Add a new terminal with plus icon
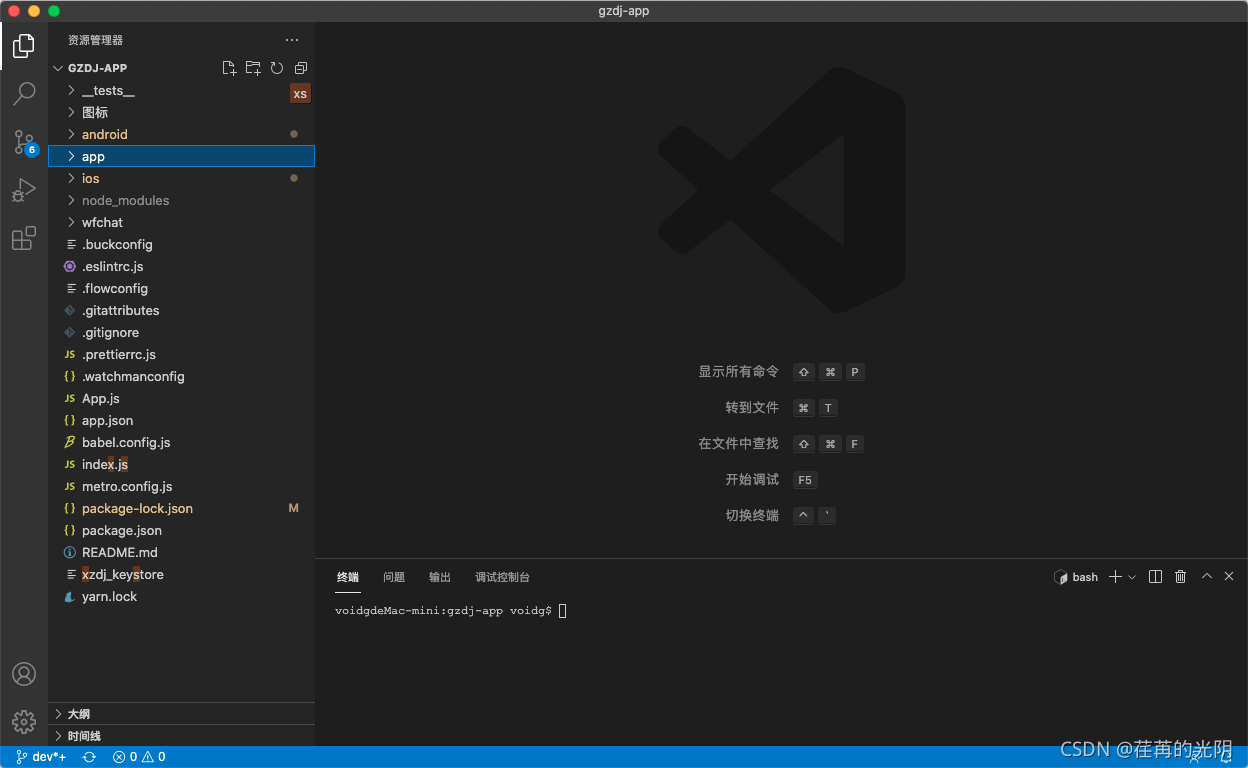This screenshot has width=1248, height=768. pyautogui.click(x=1115, y=577)
